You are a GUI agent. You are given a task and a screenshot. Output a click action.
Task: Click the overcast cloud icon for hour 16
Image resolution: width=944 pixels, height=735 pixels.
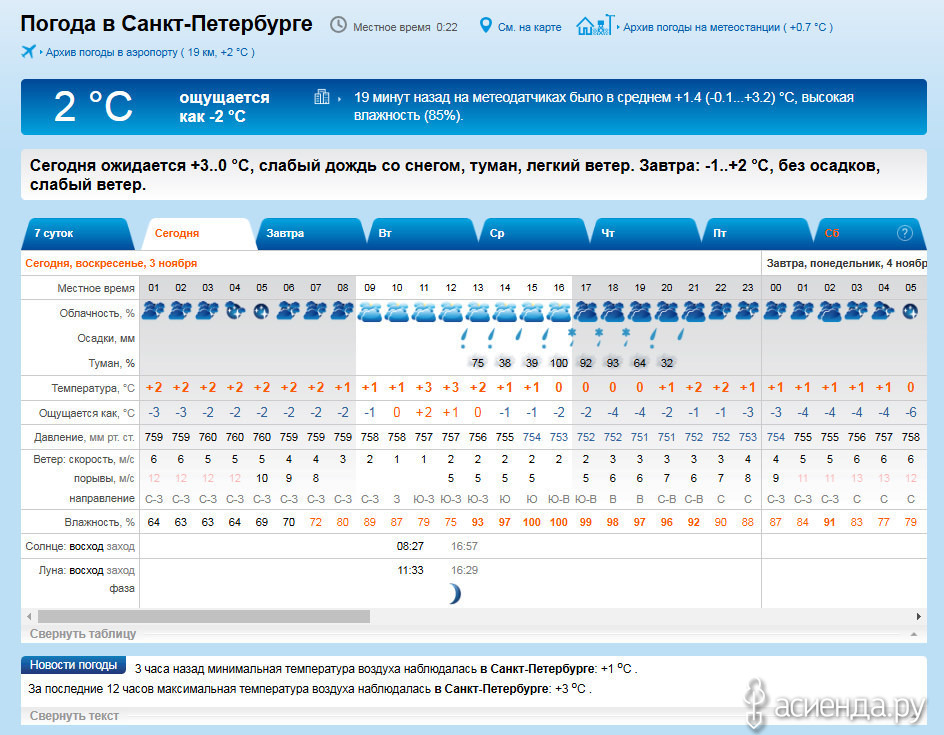point(559,312)
